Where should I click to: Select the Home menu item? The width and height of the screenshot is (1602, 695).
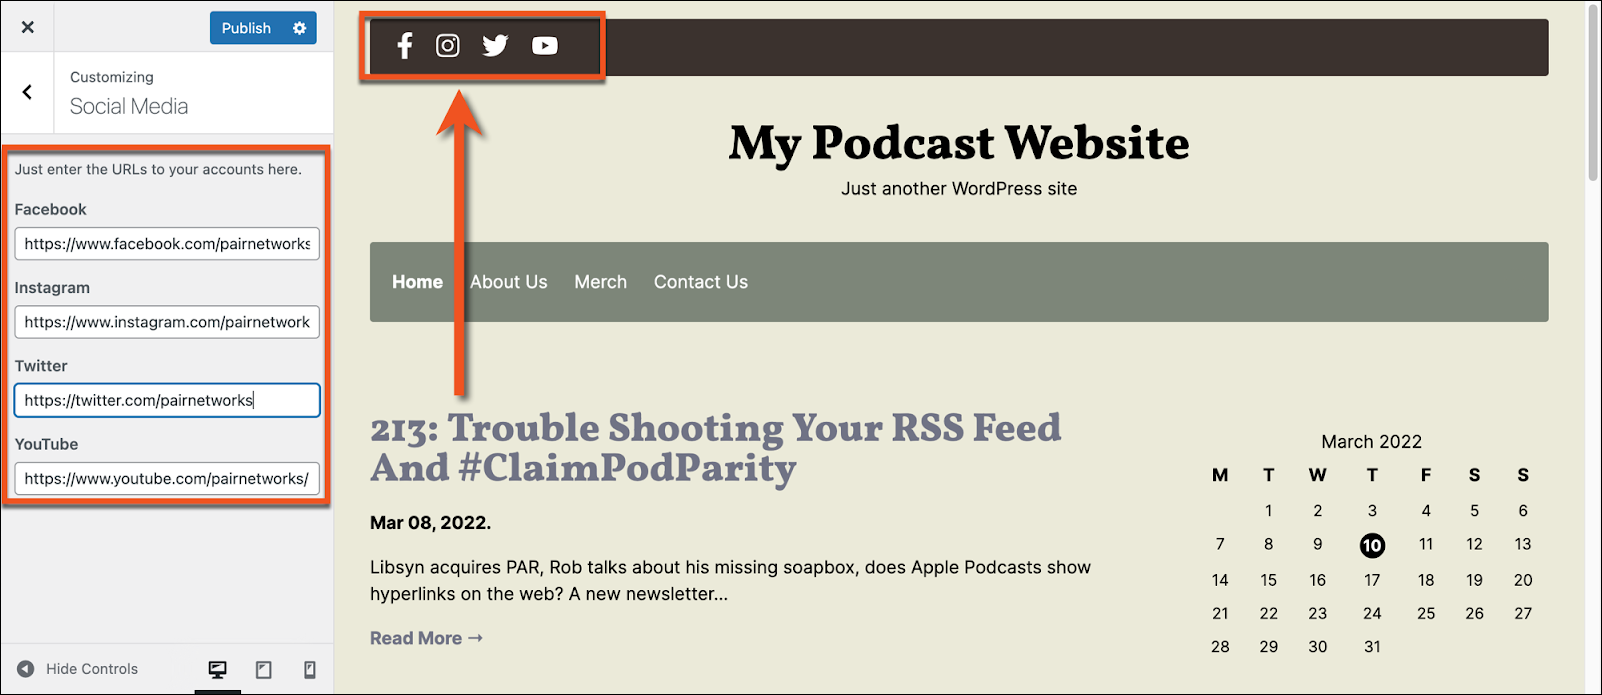(x=417, y=282)
